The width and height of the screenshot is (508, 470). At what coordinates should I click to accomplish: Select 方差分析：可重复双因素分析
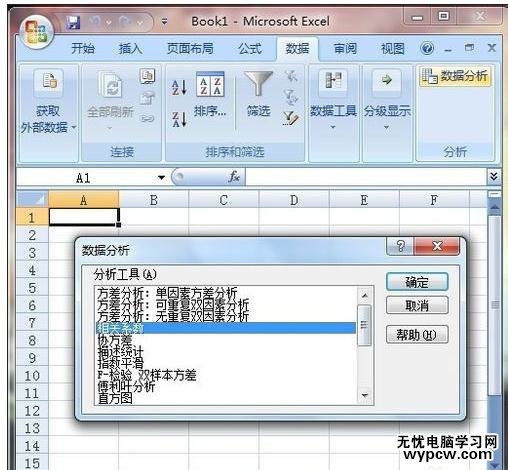(x=173, y=304)
